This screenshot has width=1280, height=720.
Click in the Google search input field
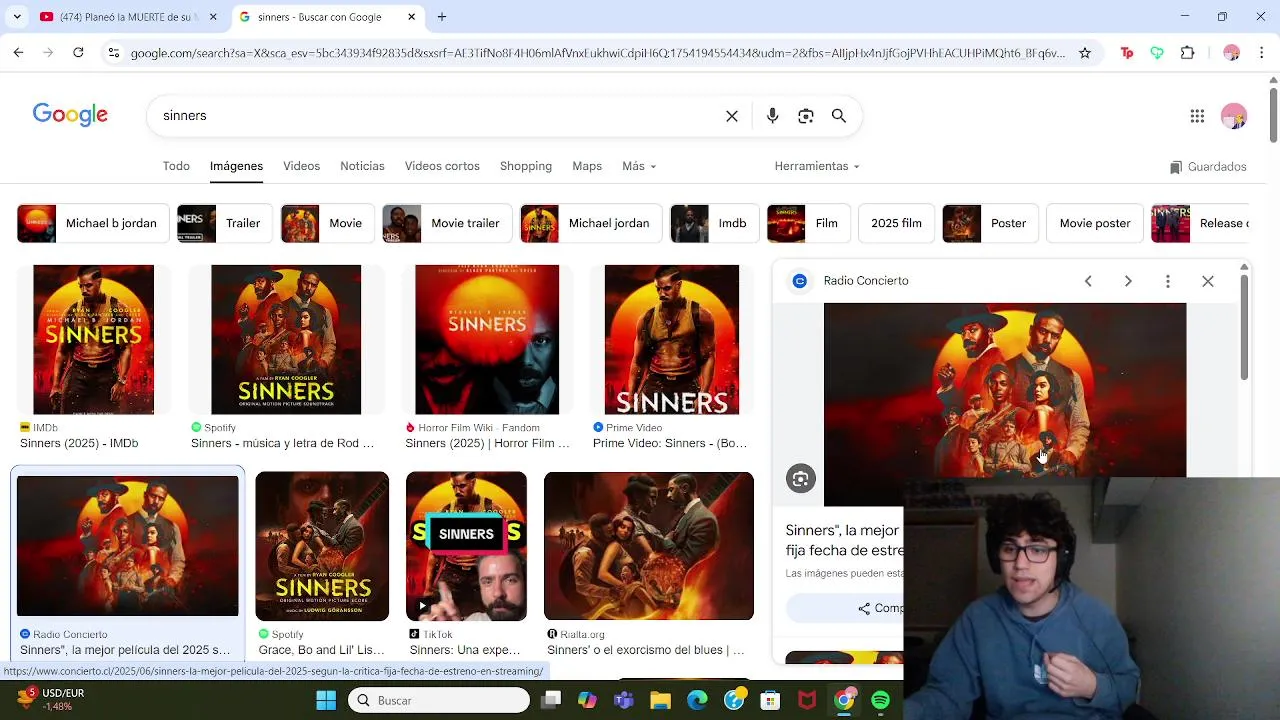point(440,116)
